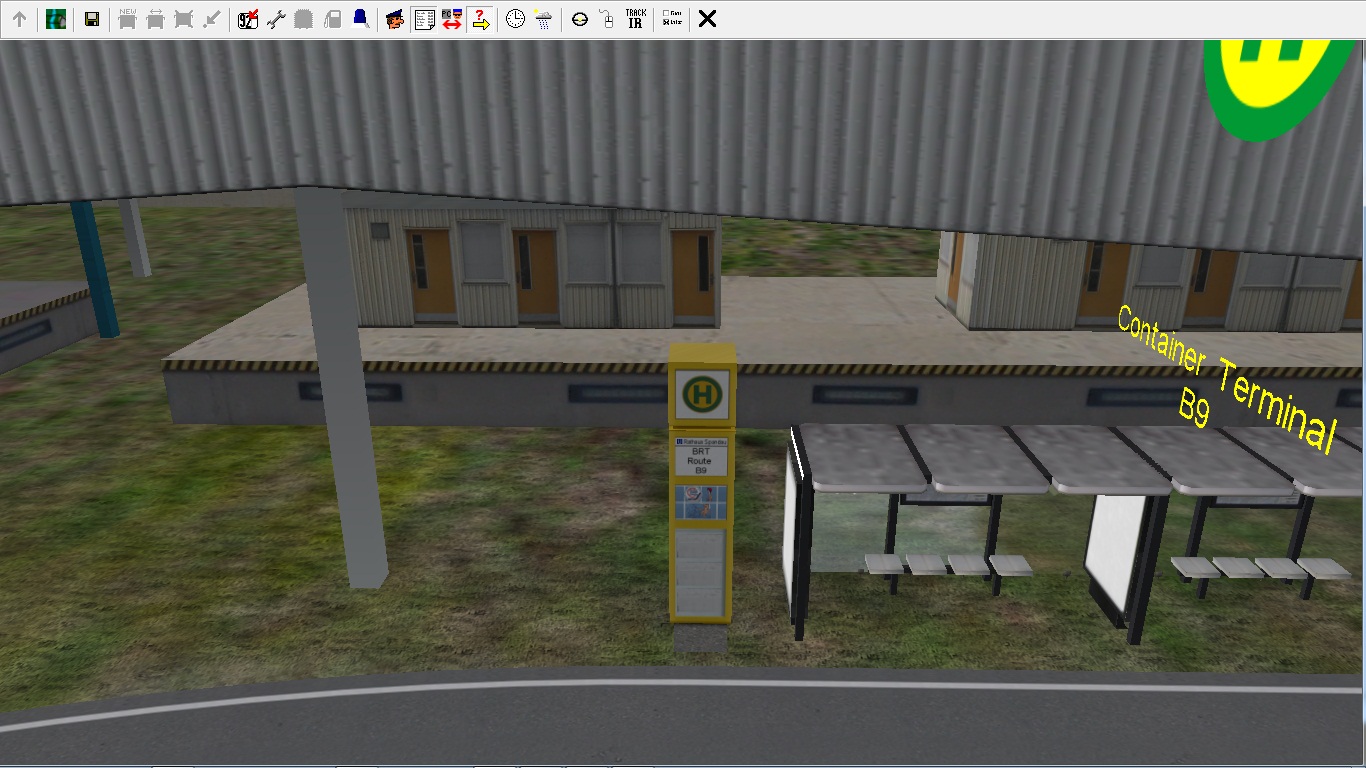Image resolution: width=1366 pixels, height=768 pixels.
Task: Toggle the red question mark arrow icon
Action: coord(479,19)
